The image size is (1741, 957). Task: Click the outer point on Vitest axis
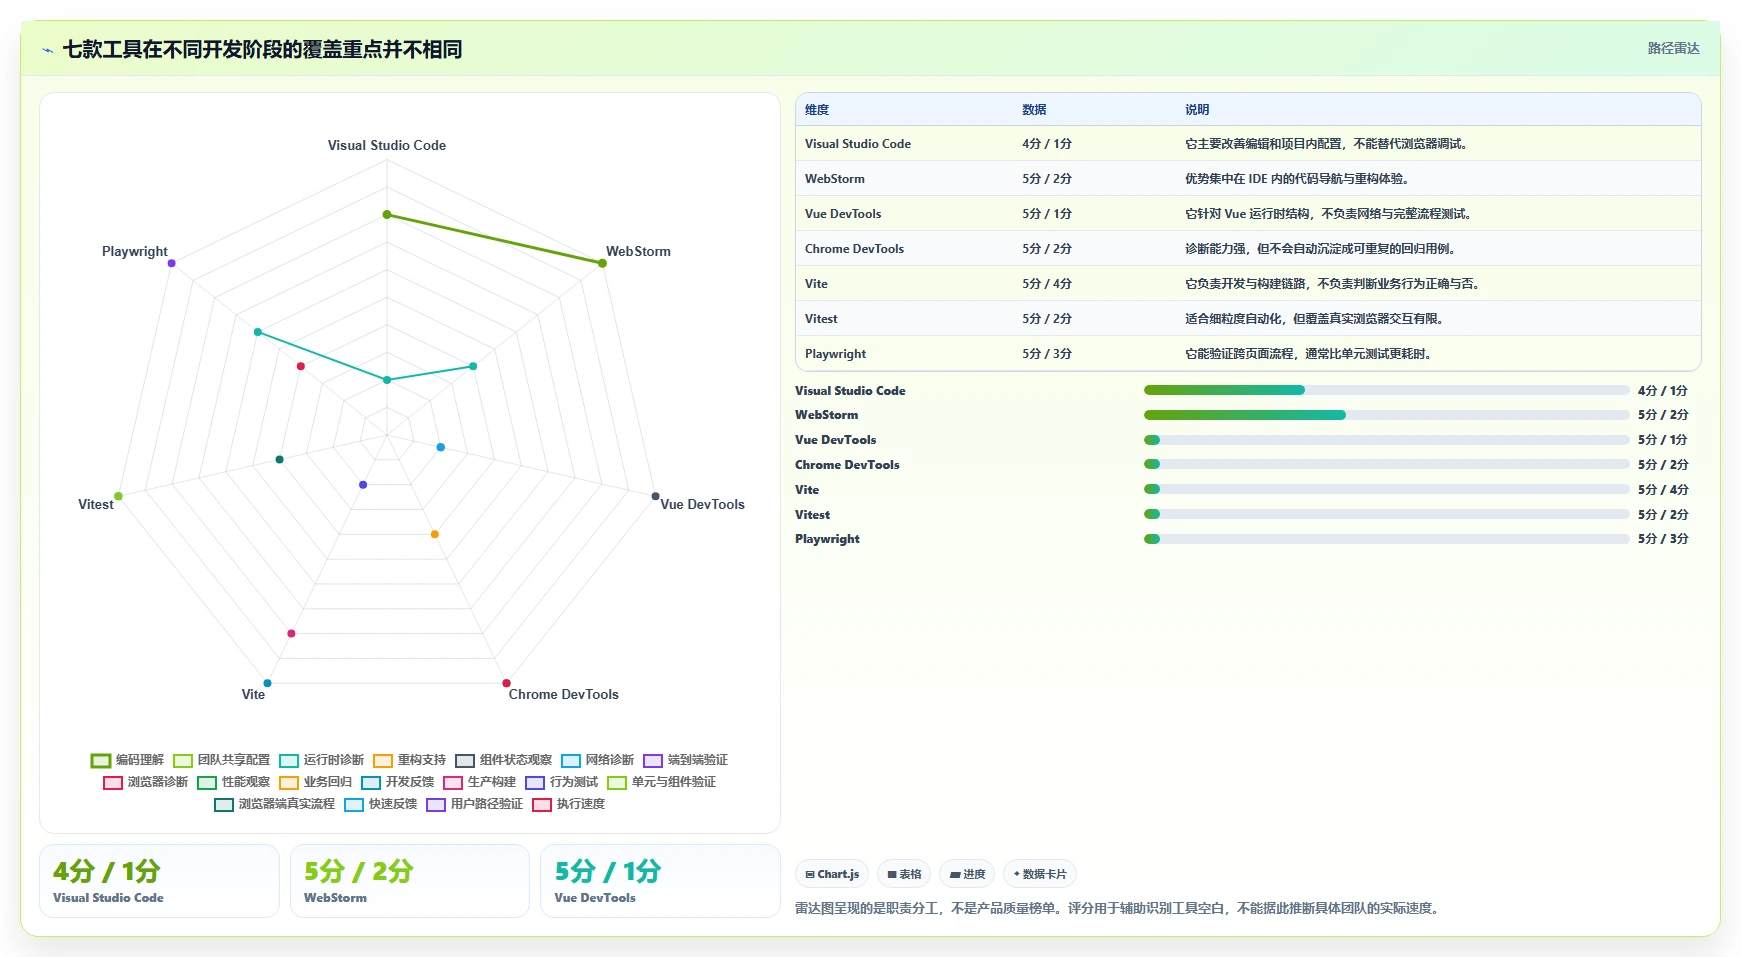(118, 496)
